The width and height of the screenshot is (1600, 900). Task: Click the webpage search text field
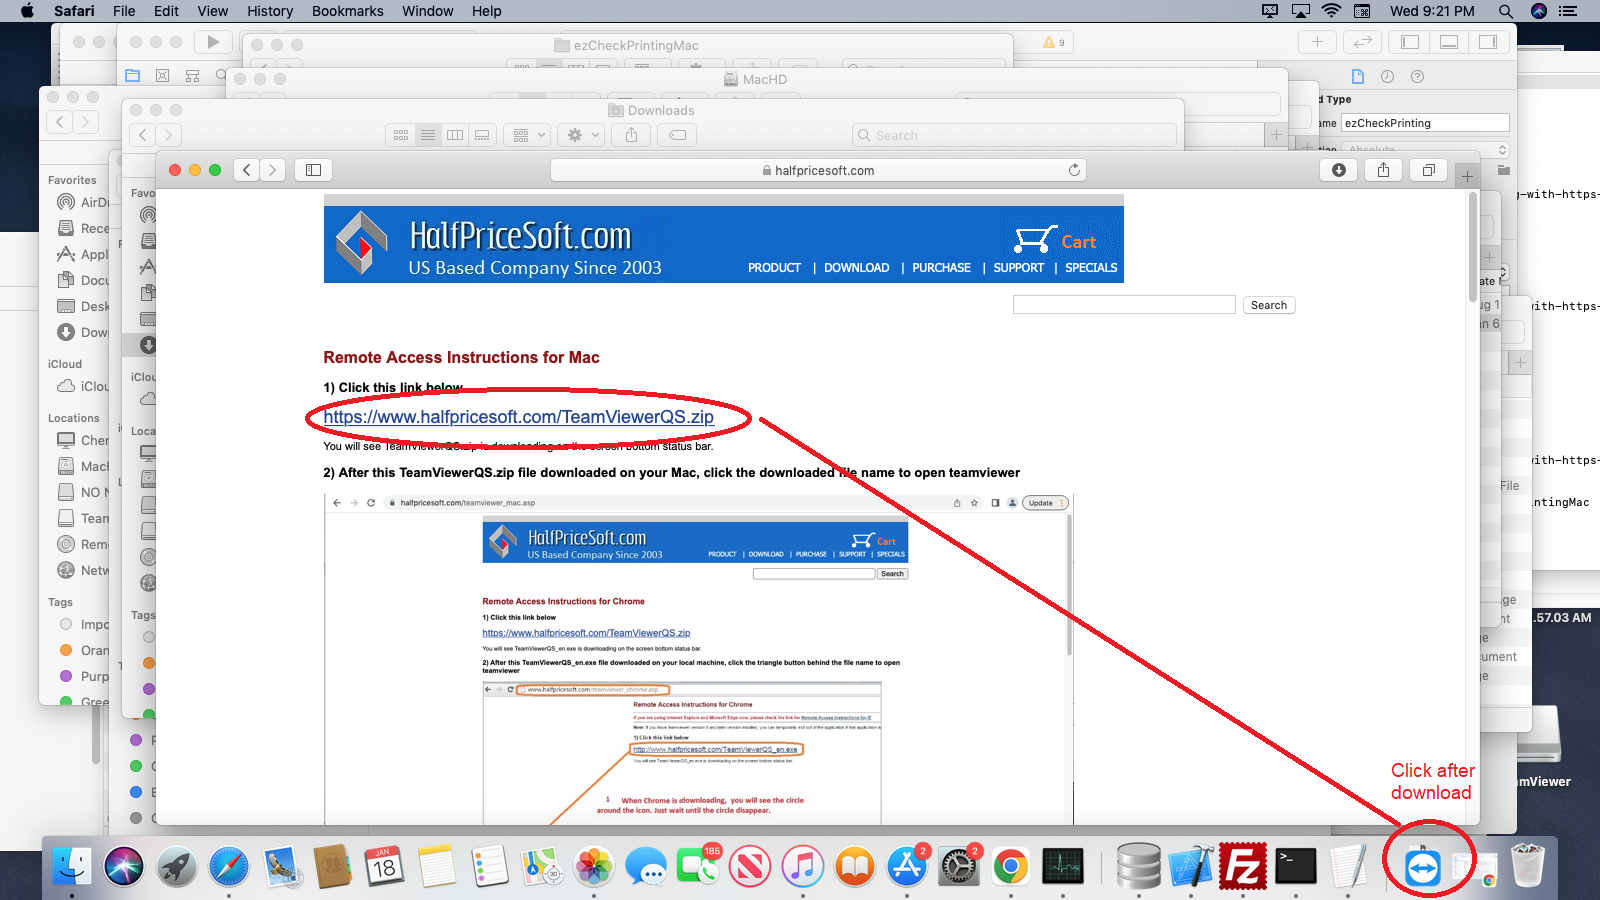click(x=1124, y=305)
